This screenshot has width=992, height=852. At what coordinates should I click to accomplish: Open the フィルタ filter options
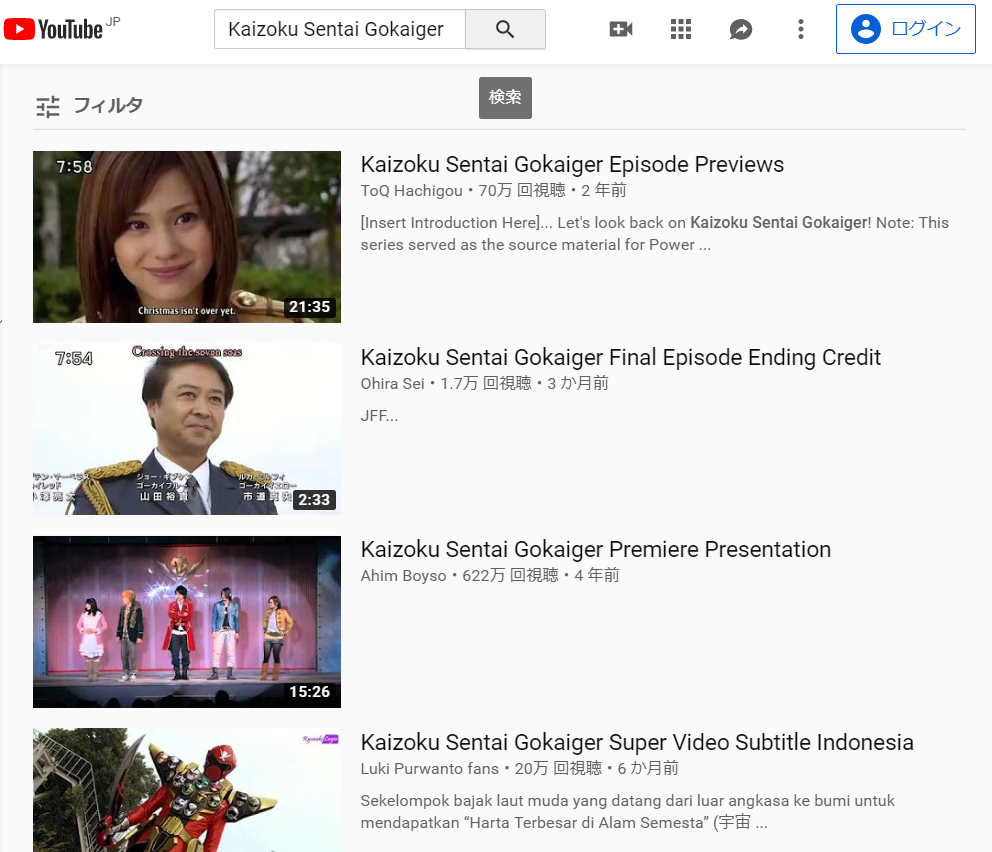click(89, 106)
